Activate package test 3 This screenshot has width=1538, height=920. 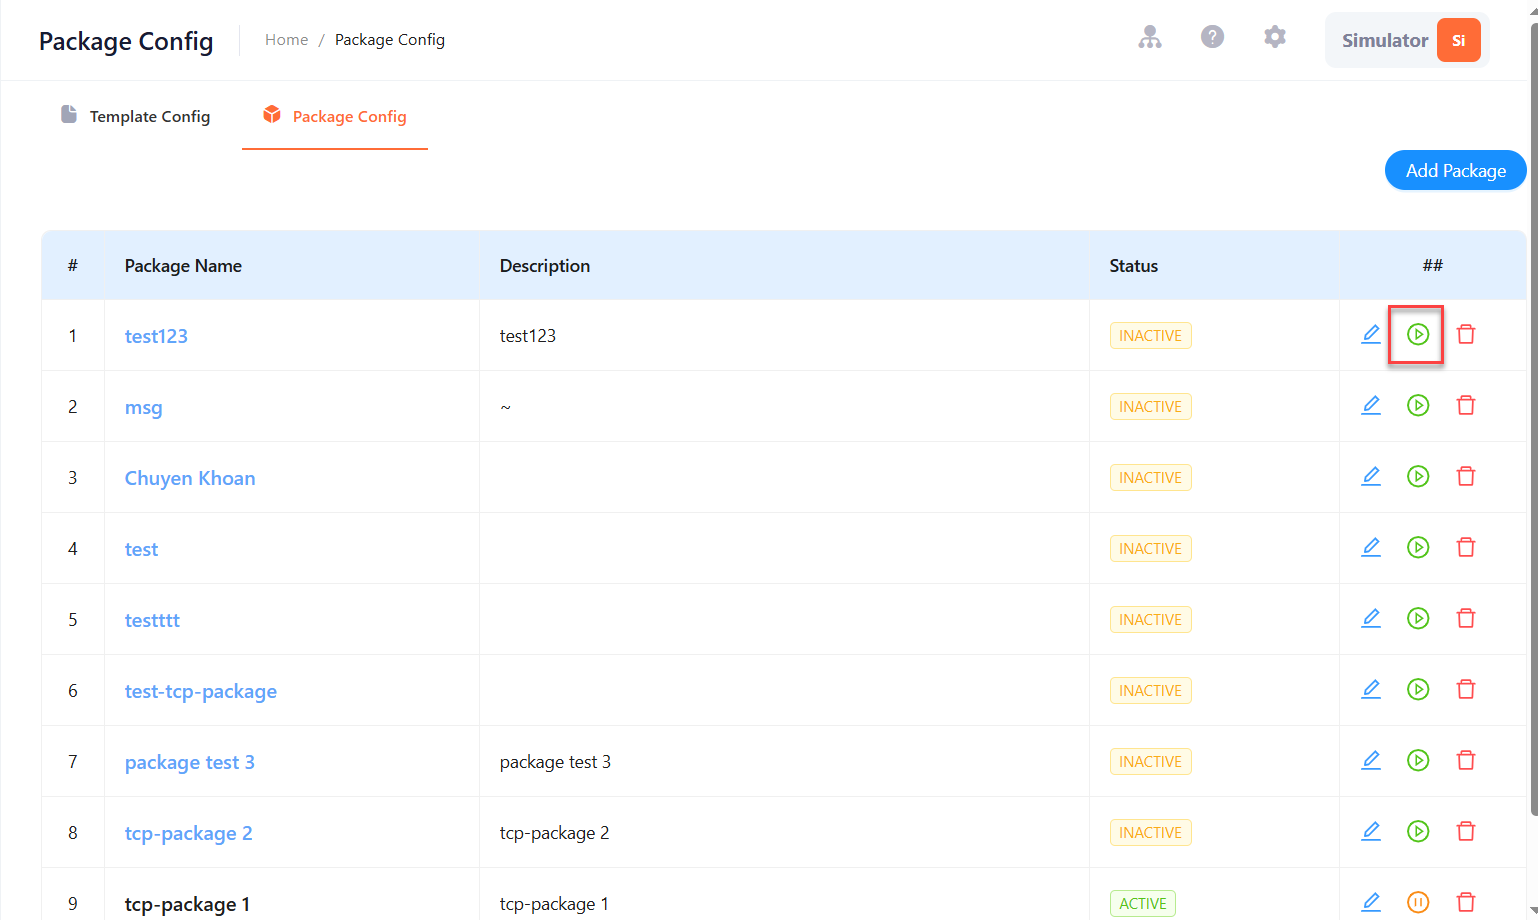(x=1418, y=760)
